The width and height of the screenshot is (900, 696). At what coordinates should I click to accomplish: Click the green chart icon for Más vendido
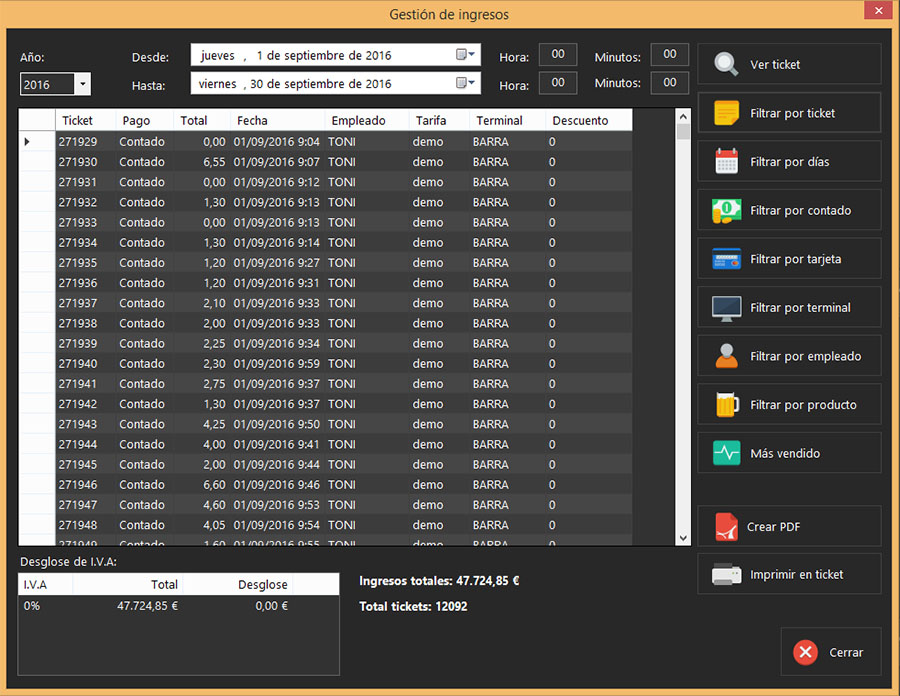tap(726, 453)
